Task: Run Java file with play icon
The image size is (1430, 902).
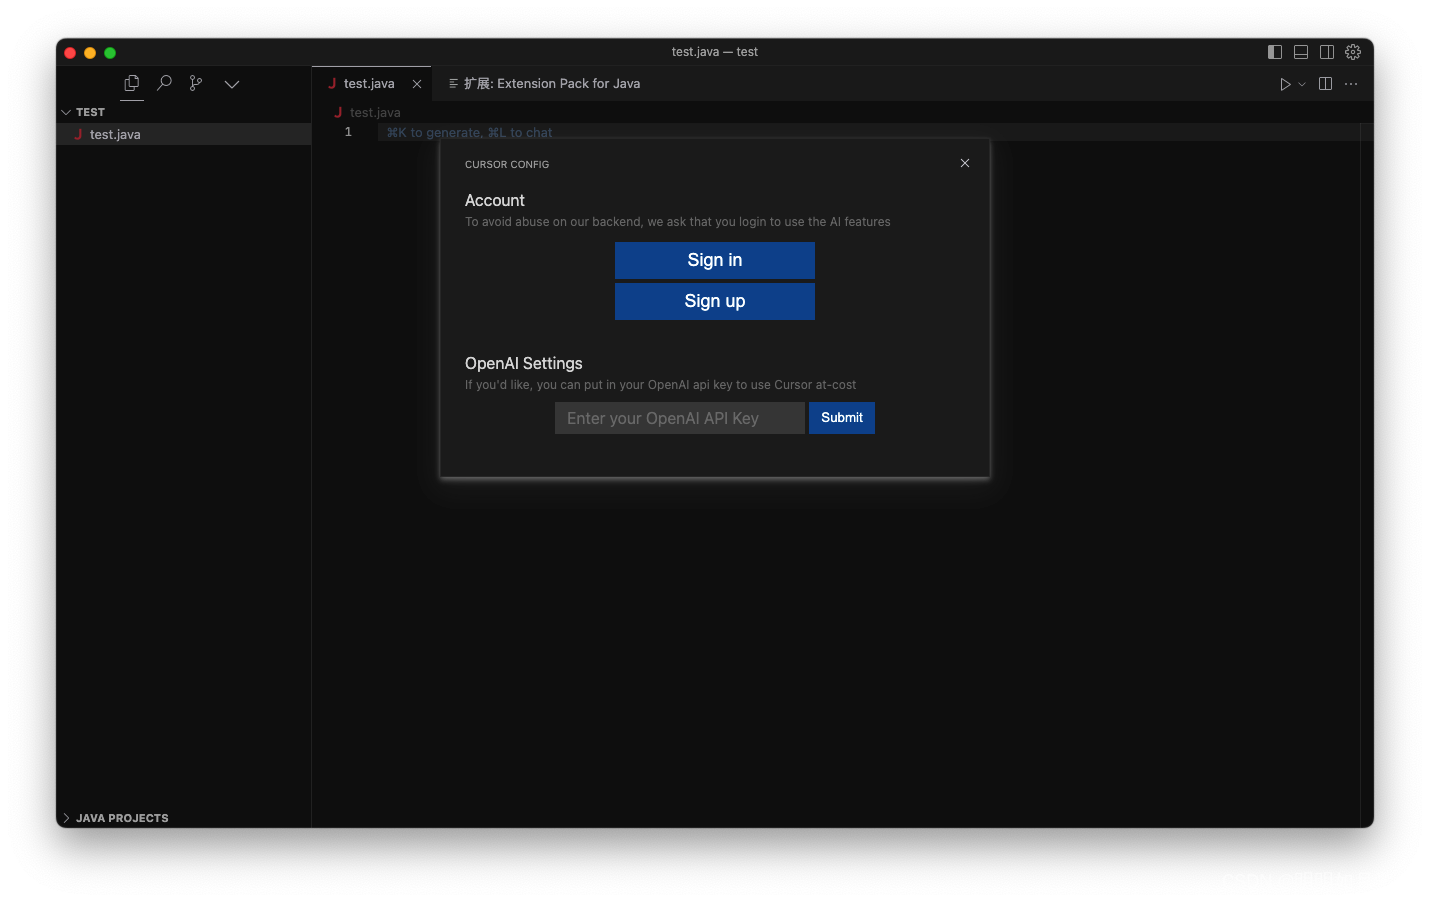Action: (1285, 84)
